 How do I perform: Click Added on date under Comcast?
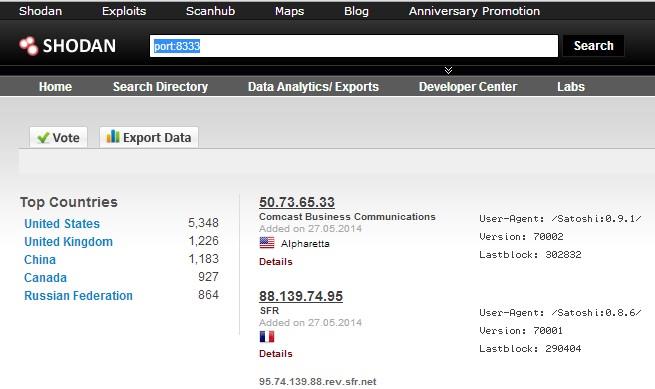tap(310, 229)
